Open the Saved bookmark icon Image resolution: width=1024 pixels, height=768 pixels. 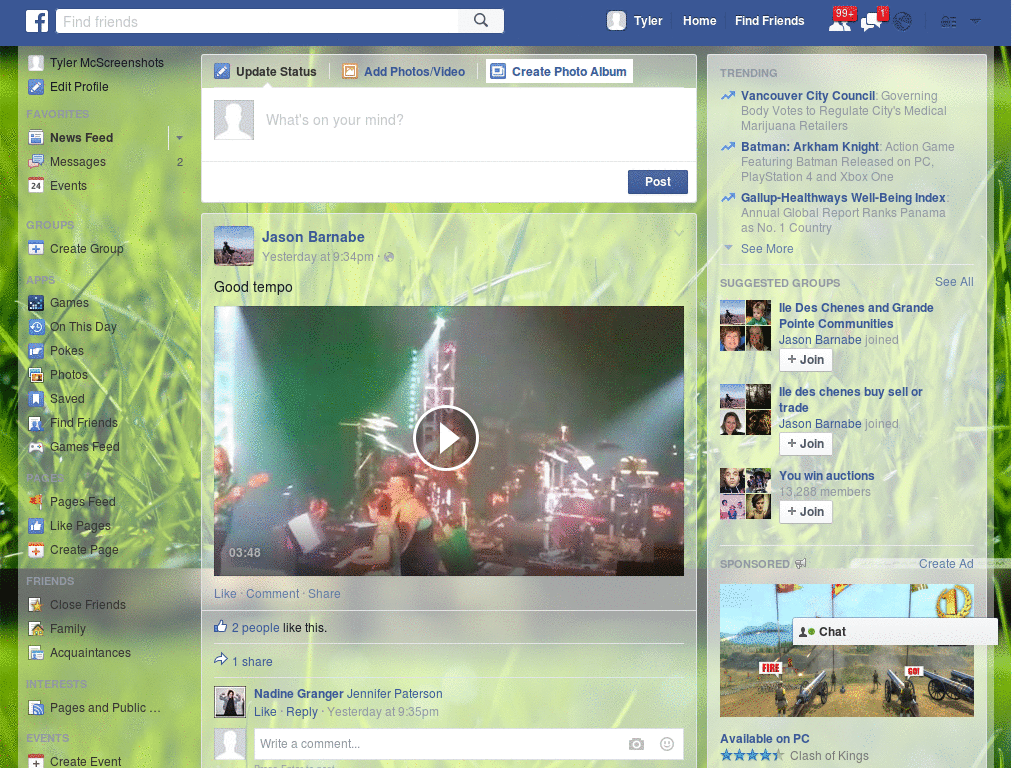(x=36, y=399)
